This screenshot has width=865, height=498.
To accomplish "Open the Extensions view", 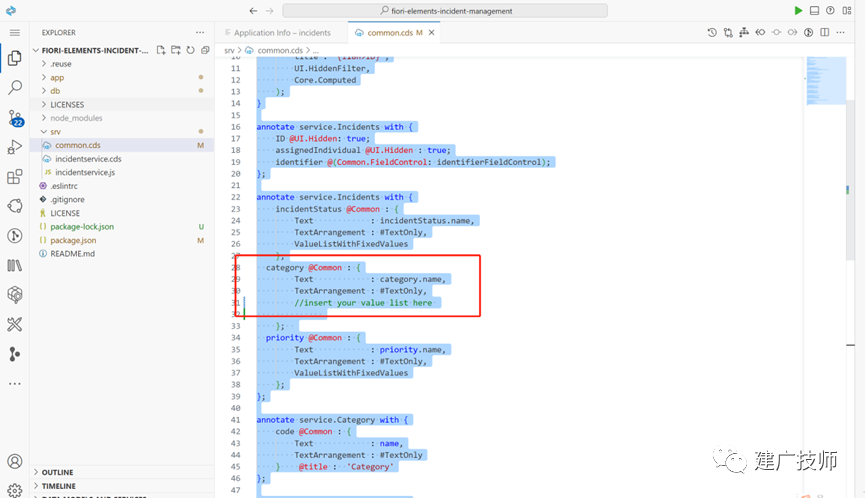I will pyautogui.click(x=15, y=177).
